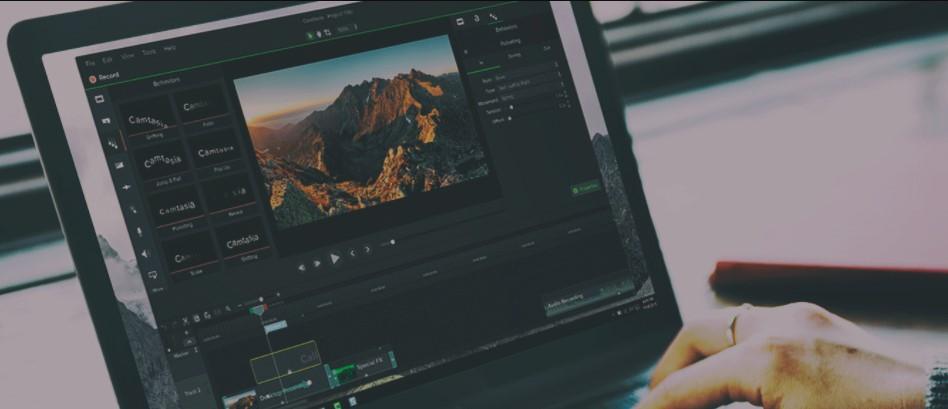This screenshot has width=948, height=409.
Task: Switch to the visual properties tab icon
Action: [460, 21]
